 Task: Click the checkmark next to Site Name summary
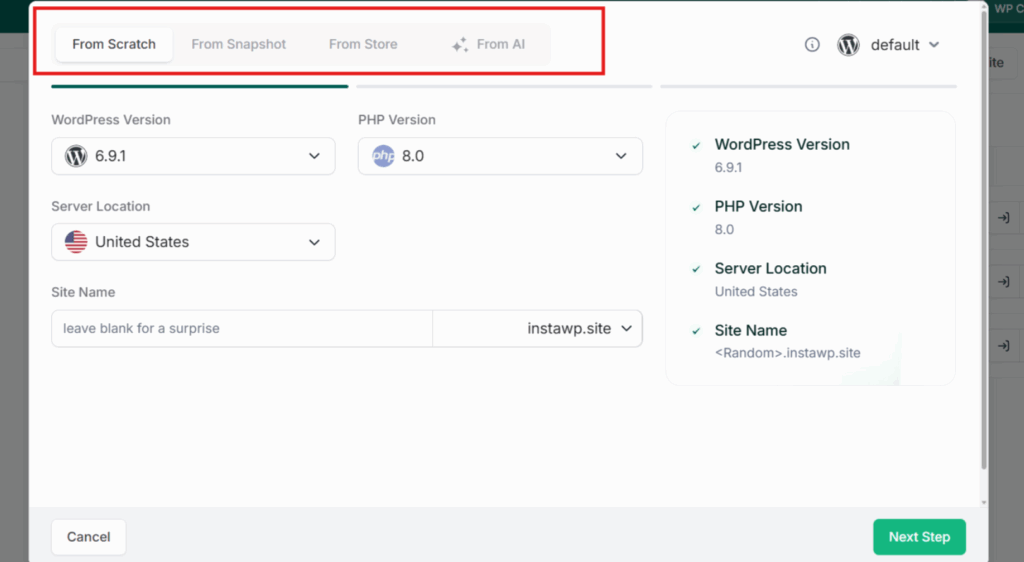point(696,331)
